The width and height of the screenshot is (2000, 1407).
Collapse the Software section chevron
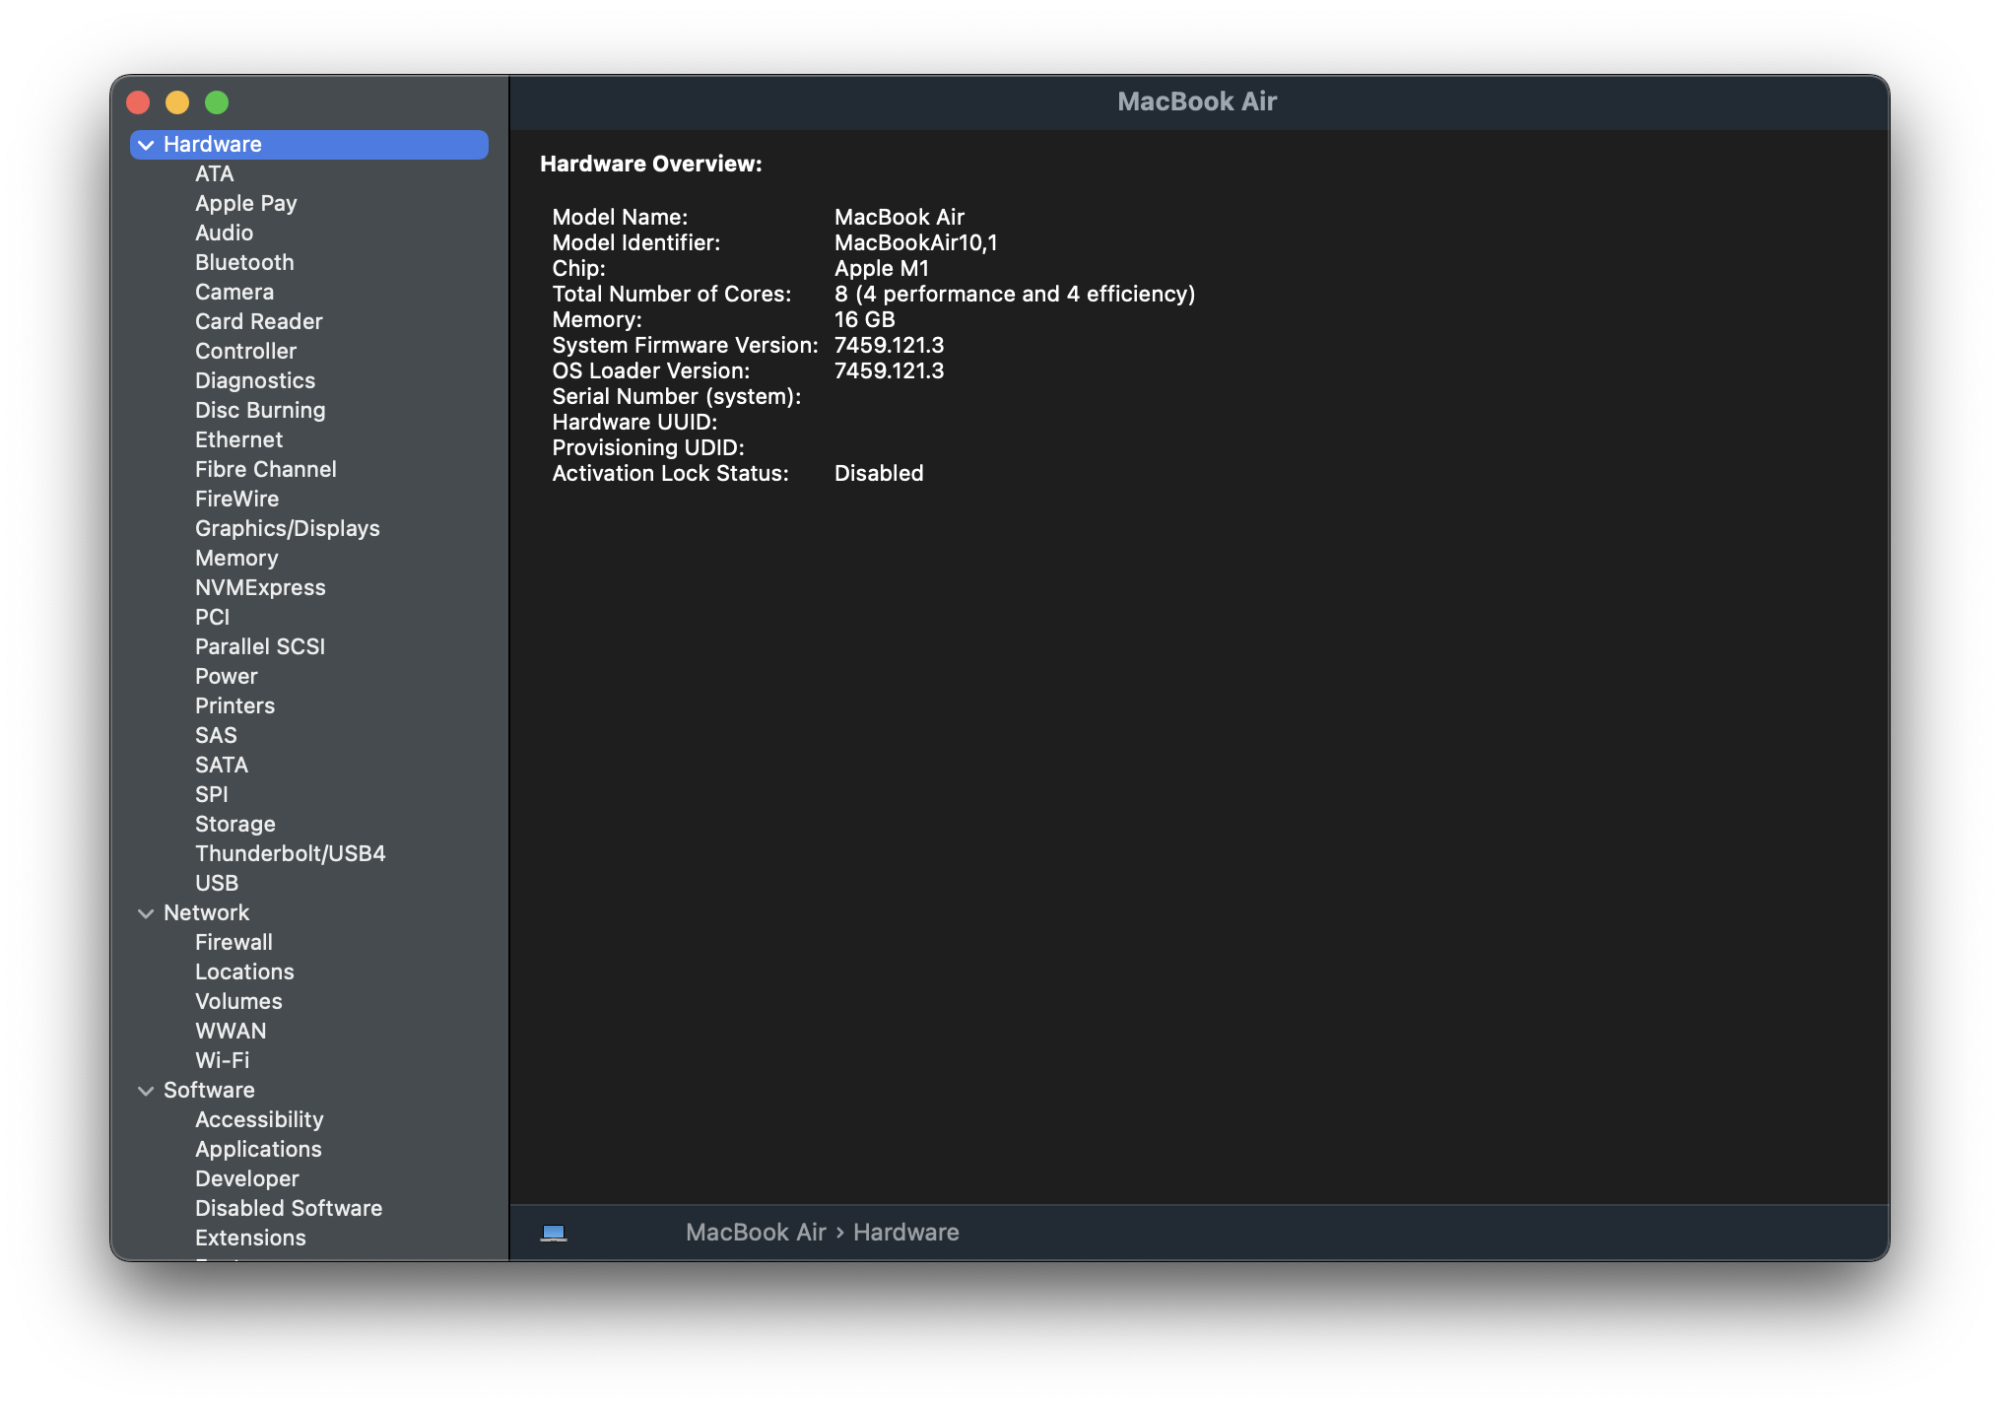(x=146, y=1090)
